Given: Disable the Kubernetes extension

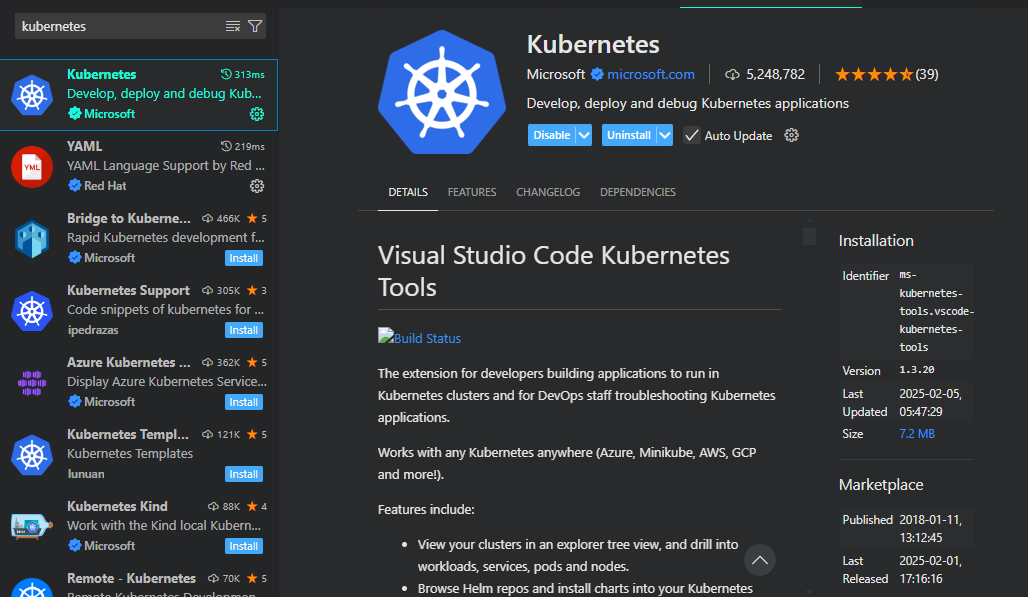Looking at the screenshot, I should (551, 136).
